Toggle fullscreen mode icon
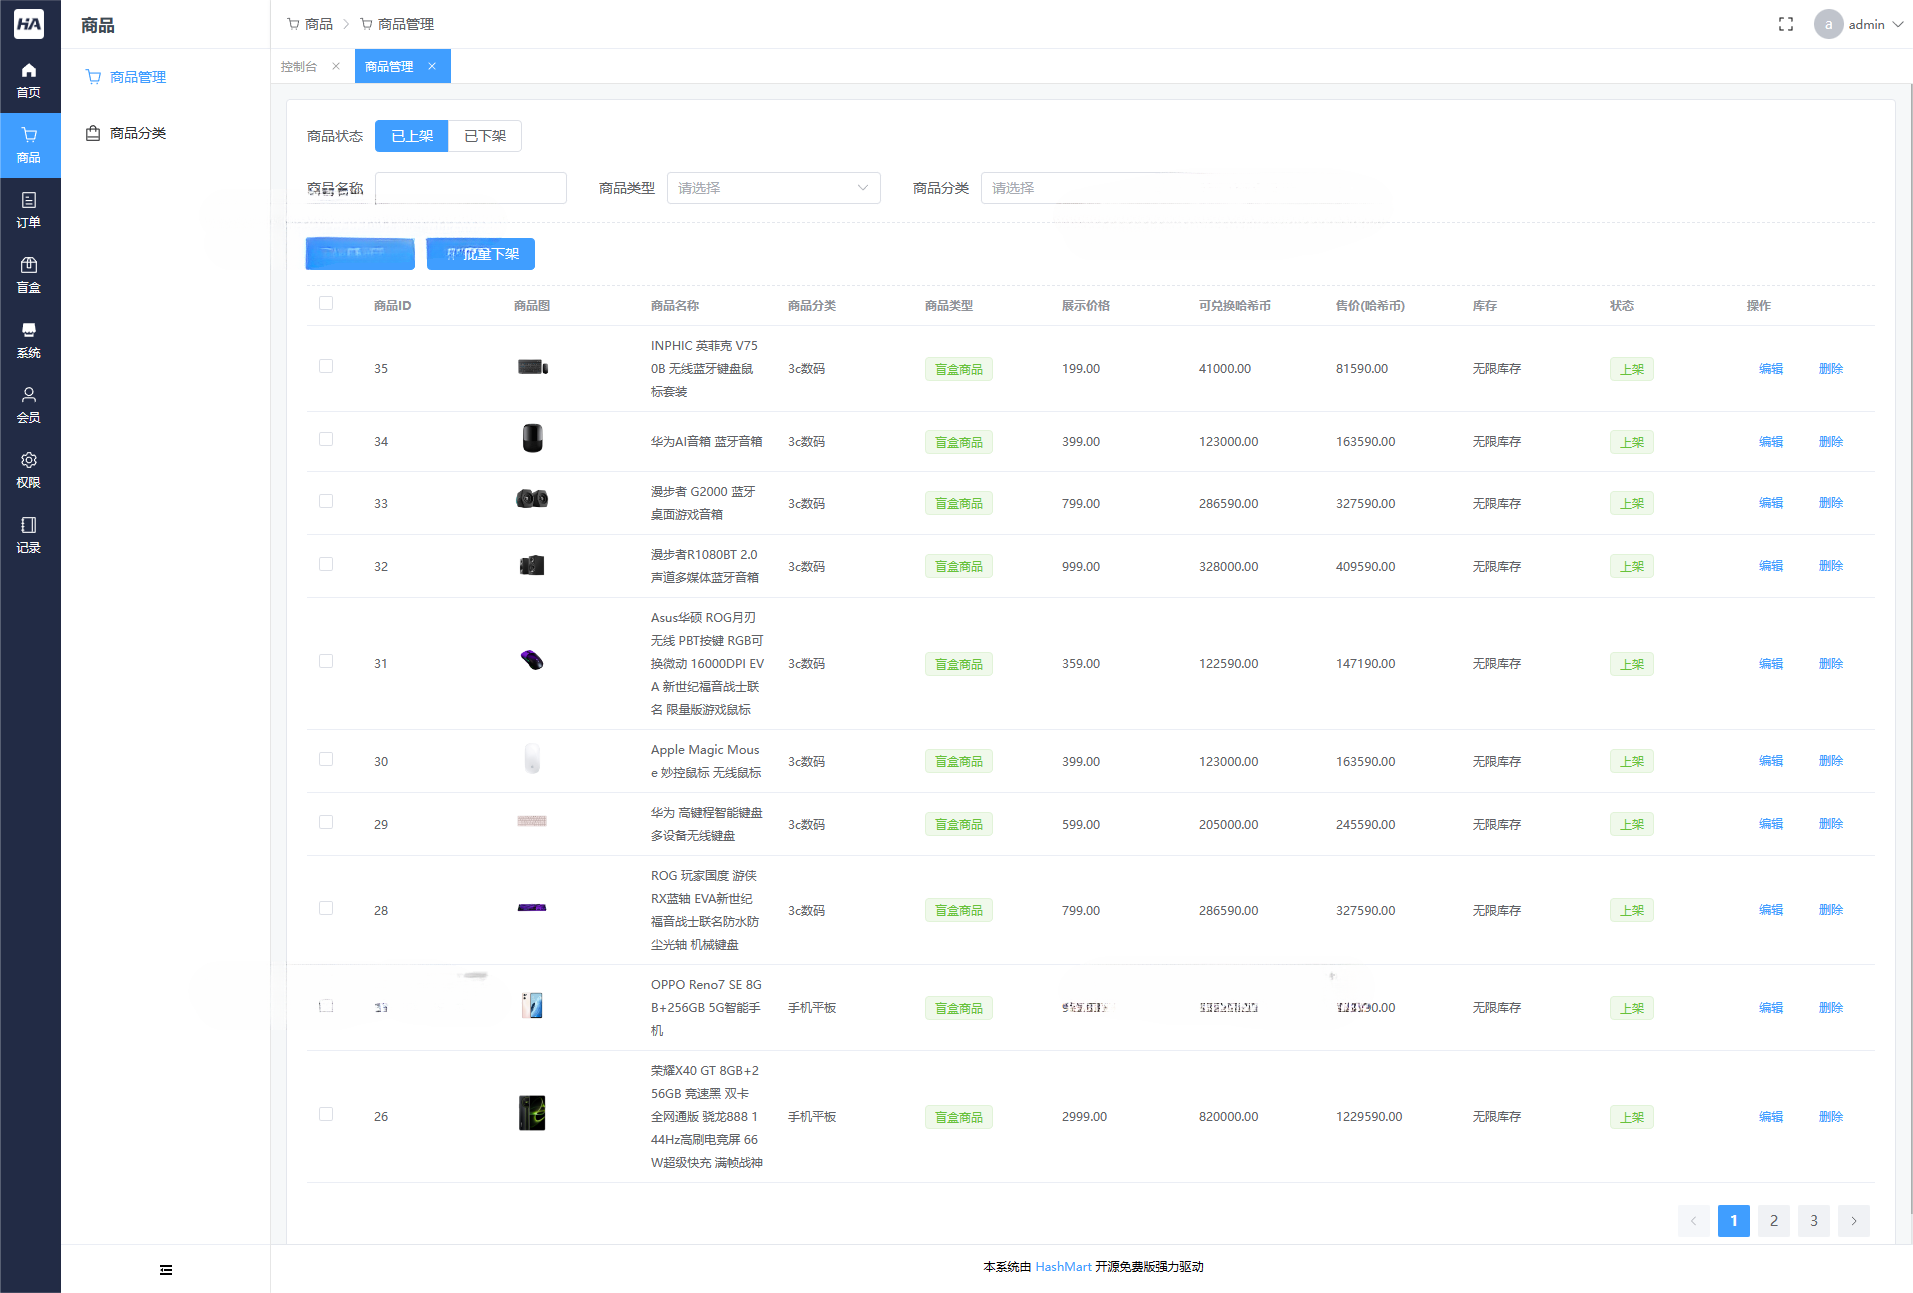 [x=1786, y=24]
